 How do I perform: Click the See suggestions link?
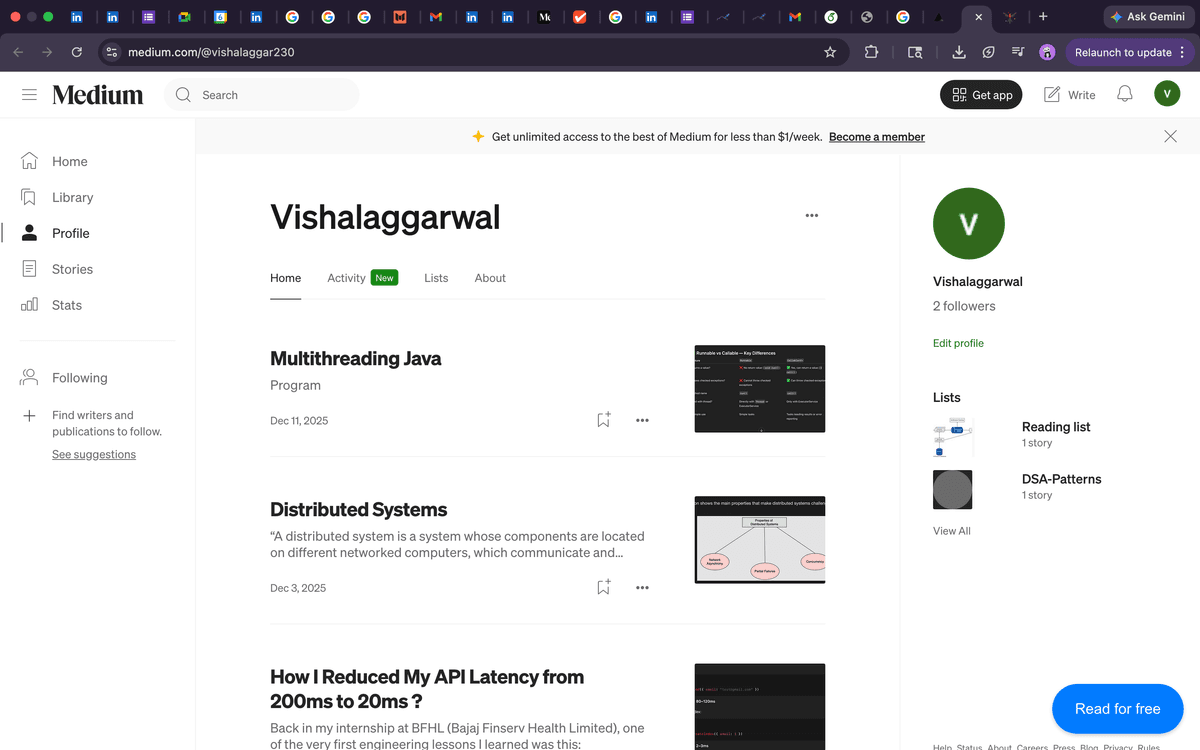pos(94,454)
